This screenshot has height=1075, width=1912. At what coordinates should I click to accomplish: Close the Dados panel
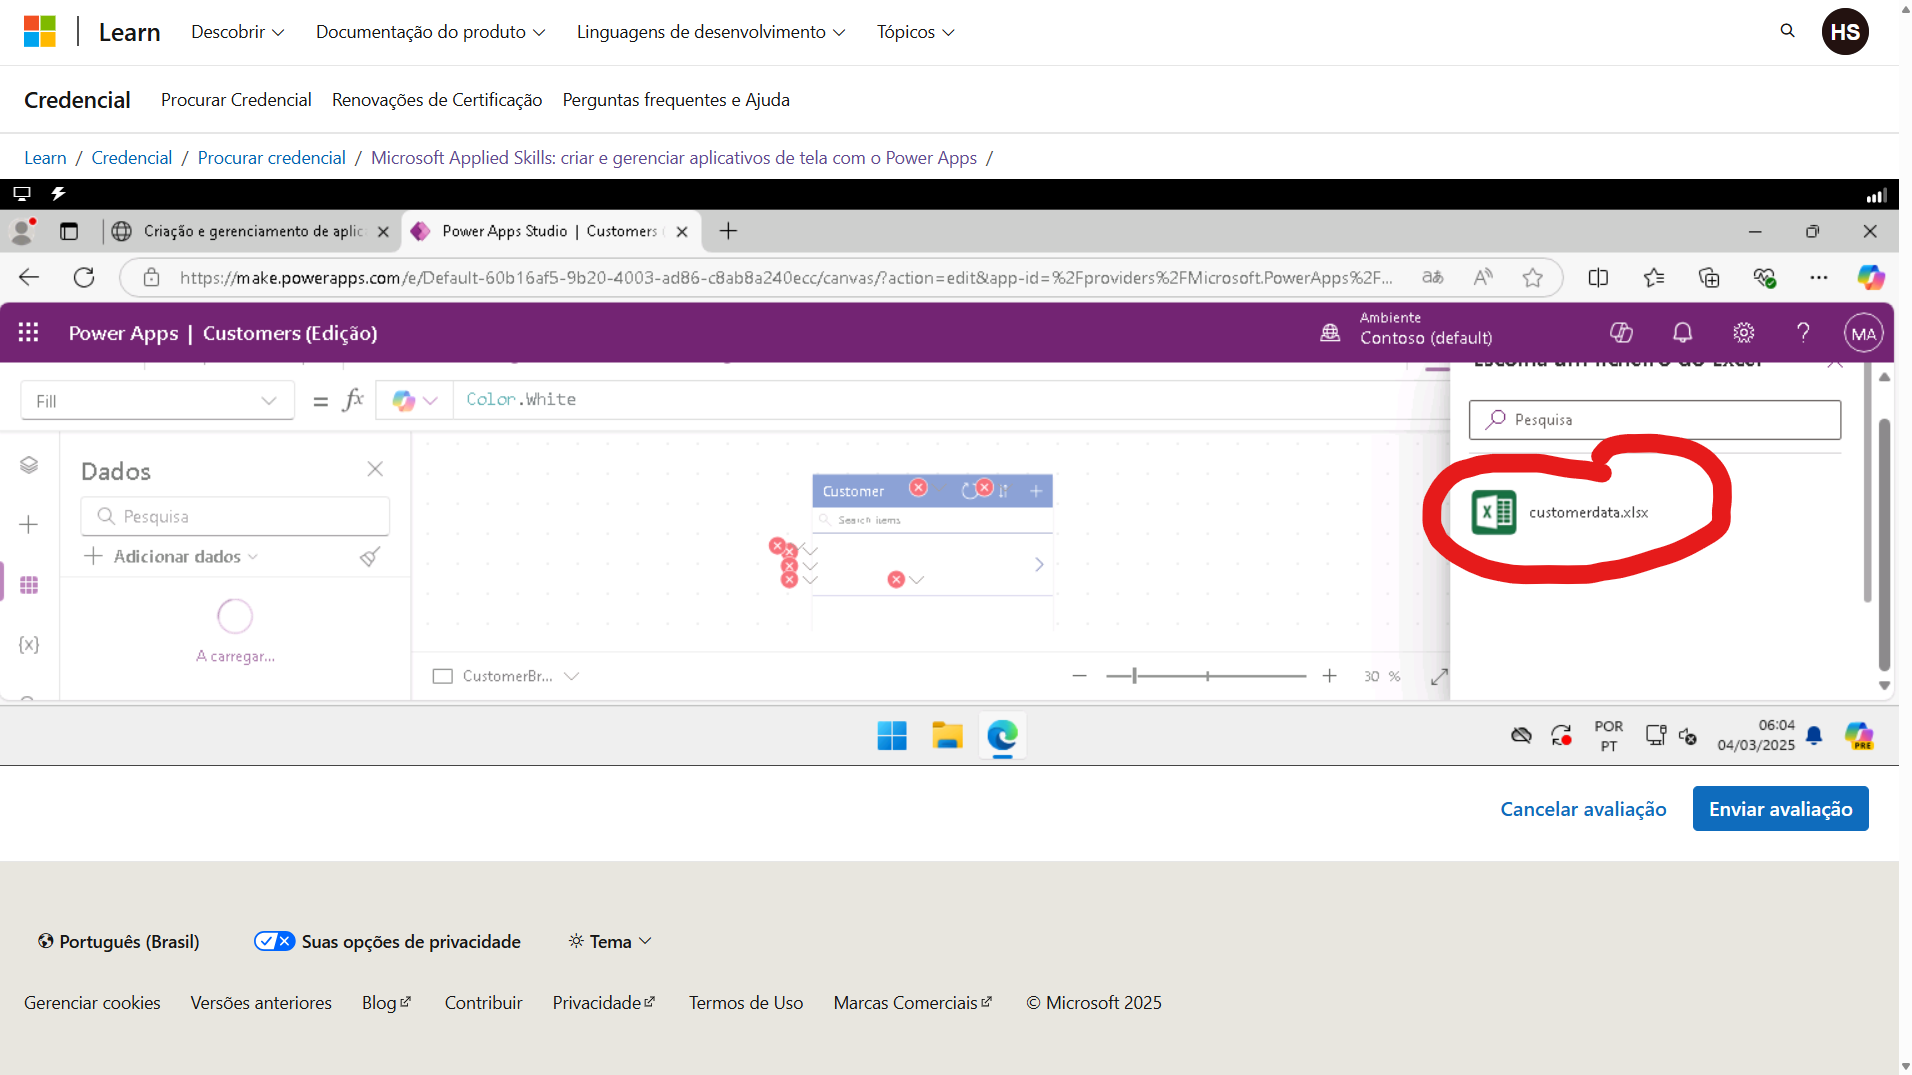375,469
